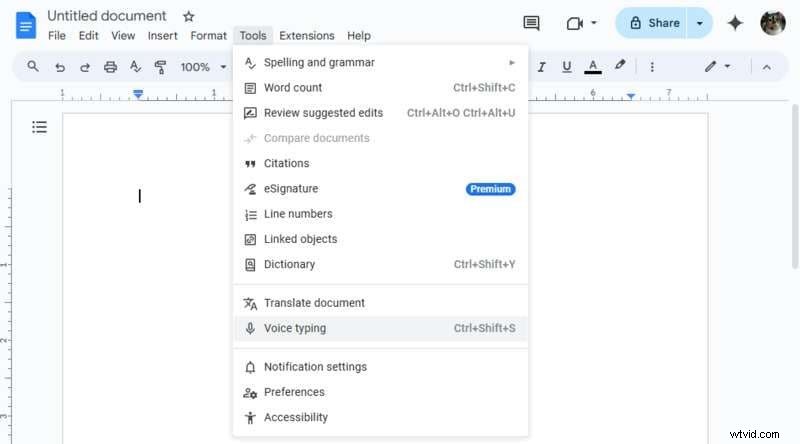
Task: Click the highlight color marker icon
Action: click(x=620, y=67)
